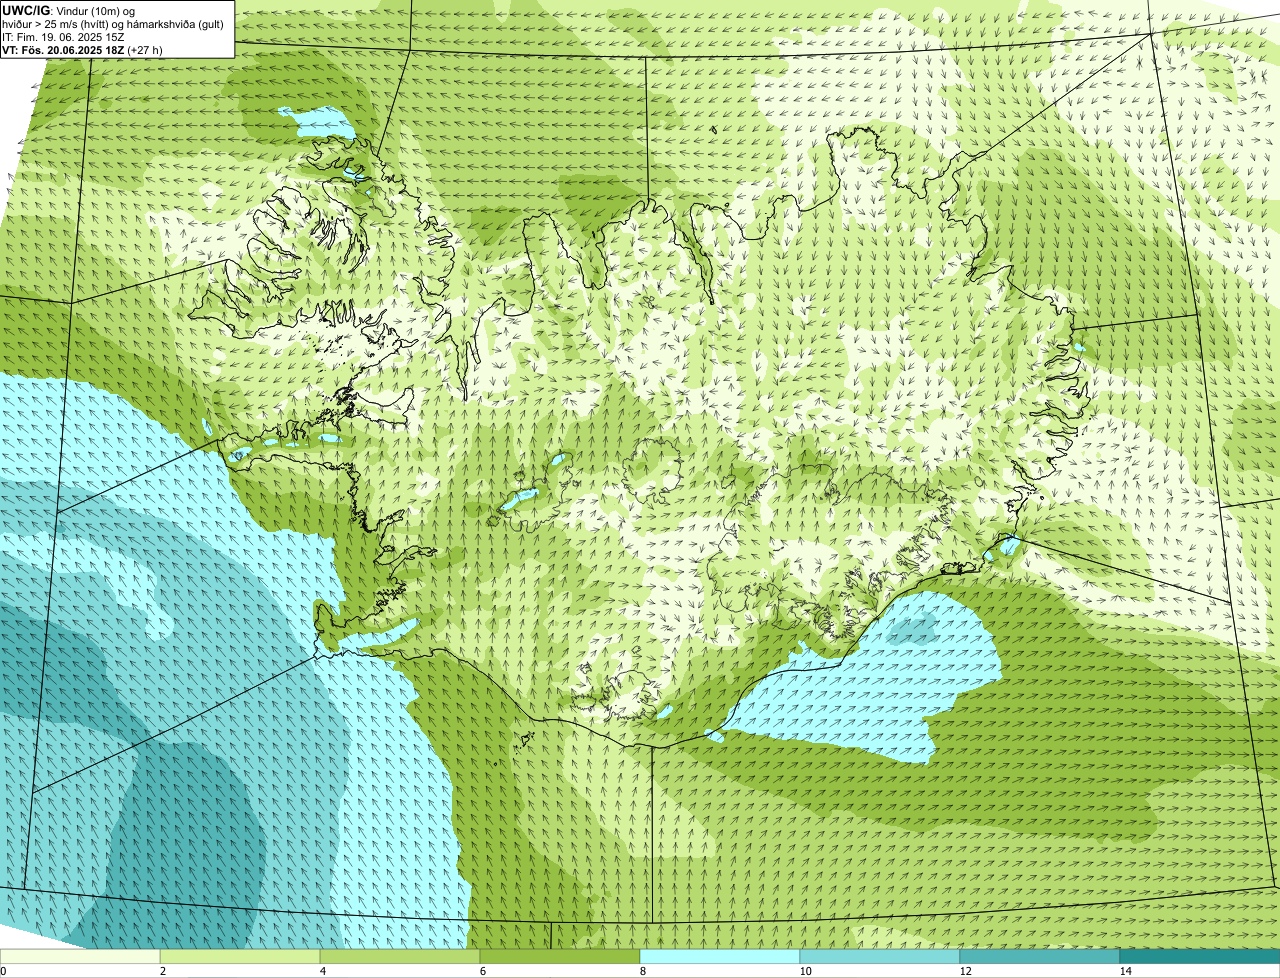This screenshot has width=1280, height=978.
Task: Click the legend scale label '6'
Action: (482, 971)
